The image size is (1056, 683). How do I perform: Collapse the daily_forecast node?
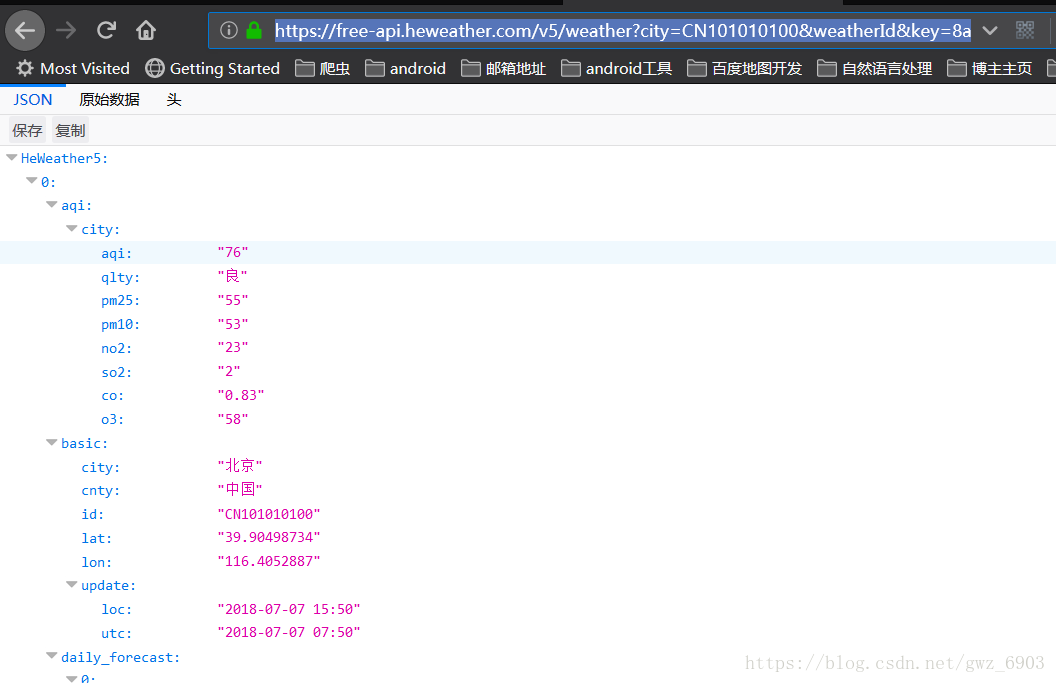[52, 656]
